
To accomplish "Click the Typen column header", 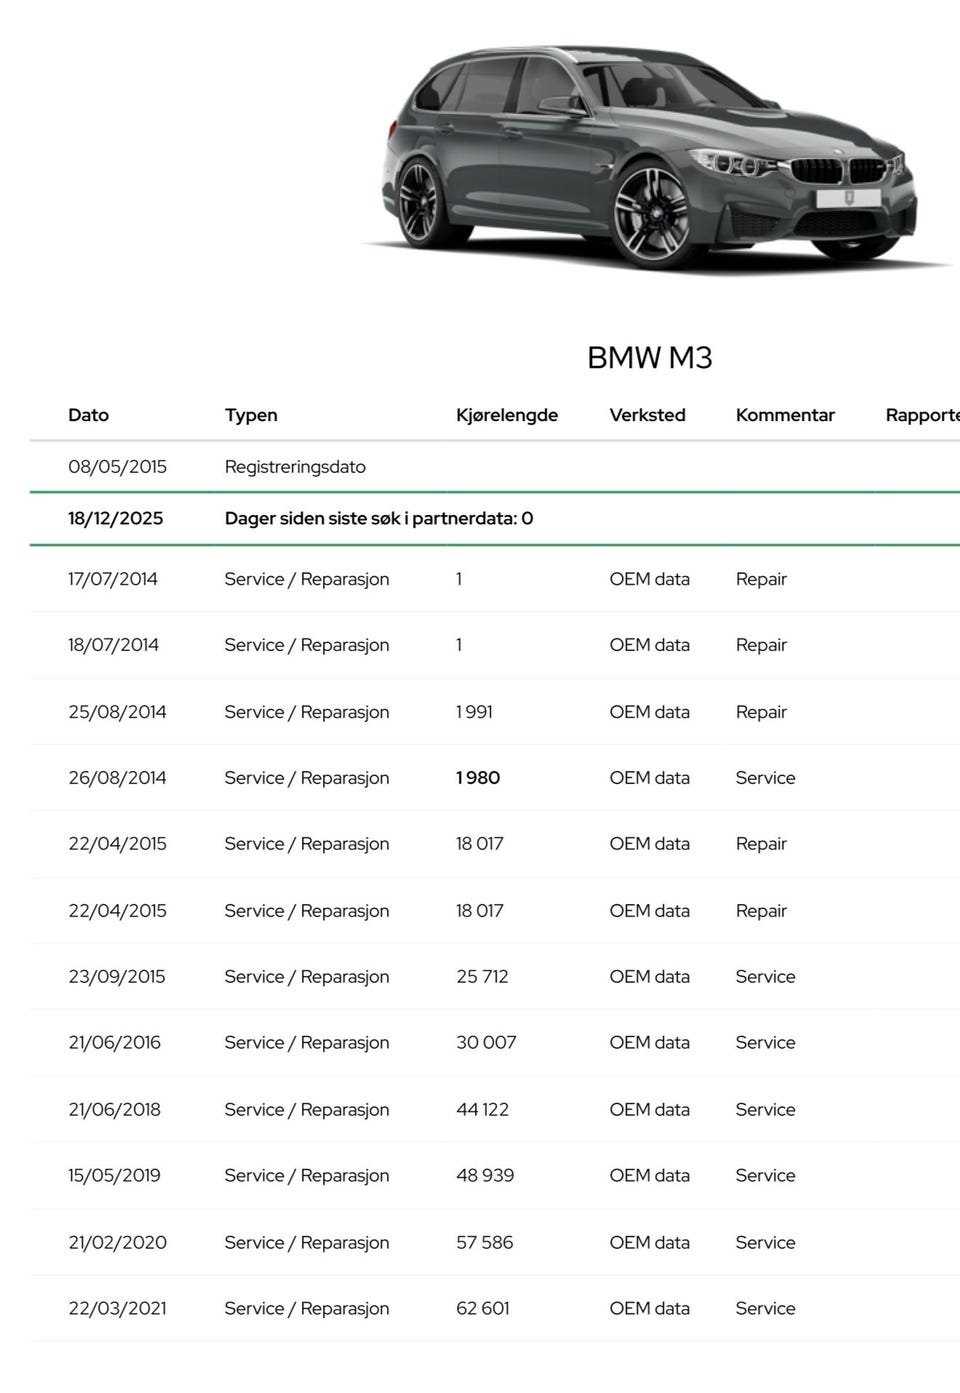I will click(251, 415).
